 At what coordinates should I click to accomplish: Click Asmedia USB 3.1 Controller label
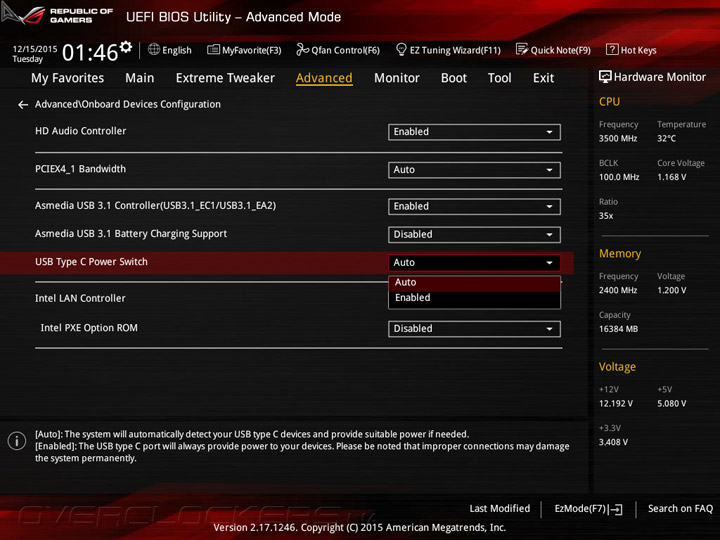[x=155, y=206]
